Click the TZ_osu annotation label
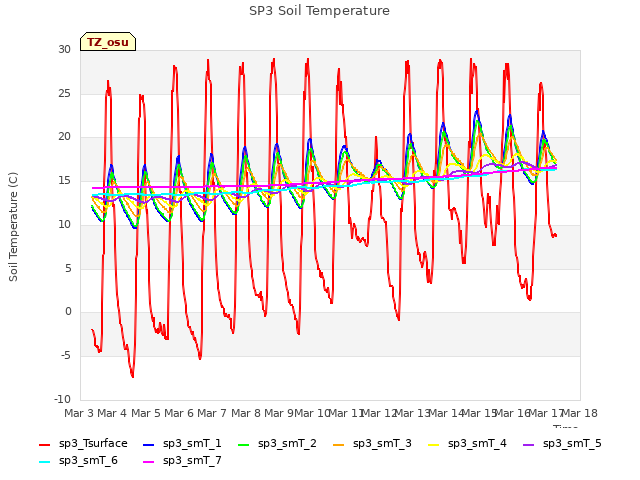The image size is (640, 480). coord(108,42)
